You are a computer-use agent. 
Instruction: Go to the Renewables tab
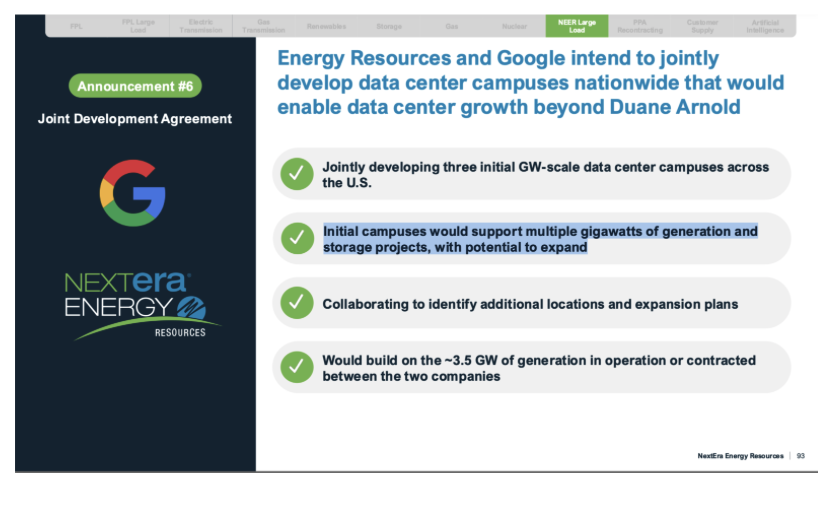[326, 26]
